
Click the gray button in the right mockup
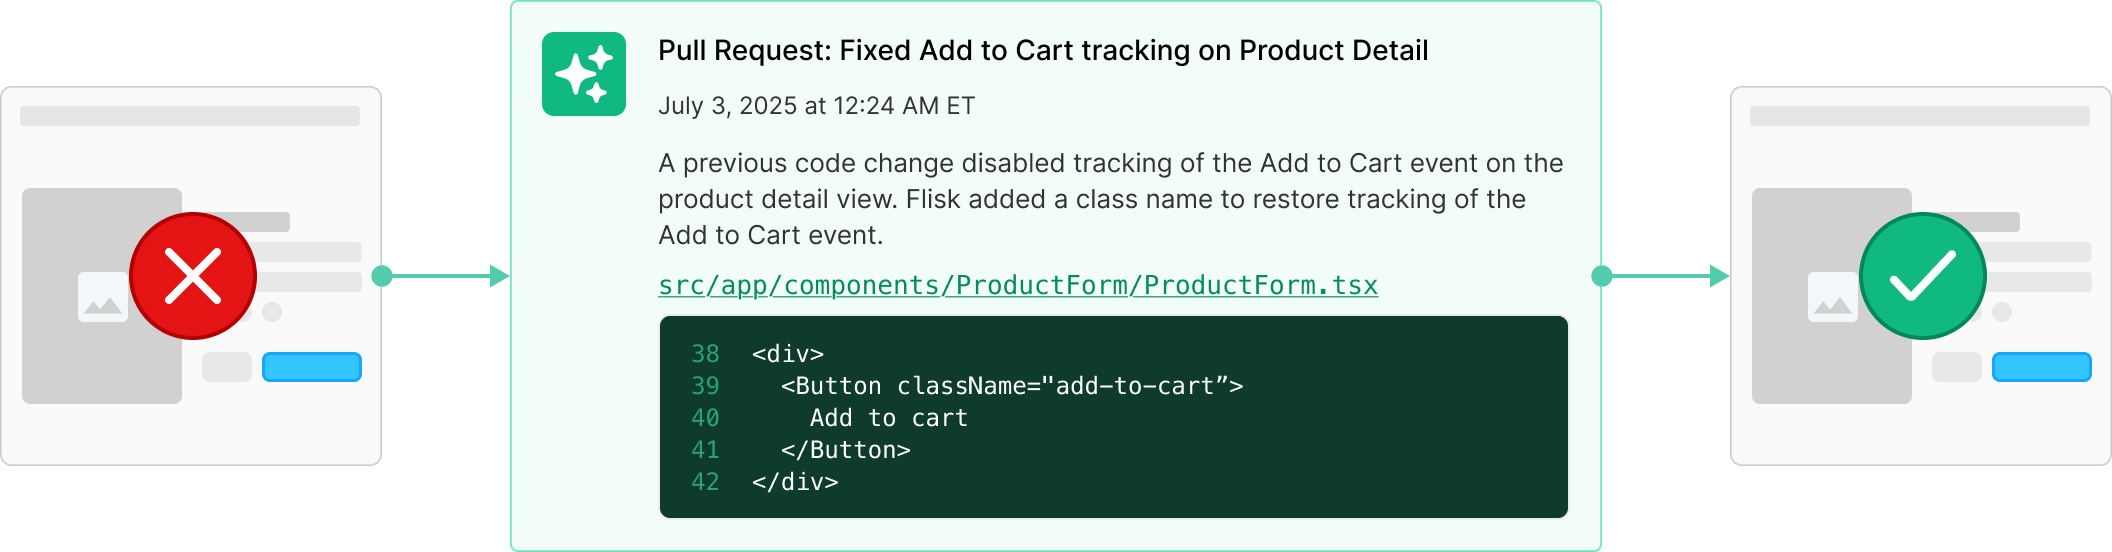1957,367
